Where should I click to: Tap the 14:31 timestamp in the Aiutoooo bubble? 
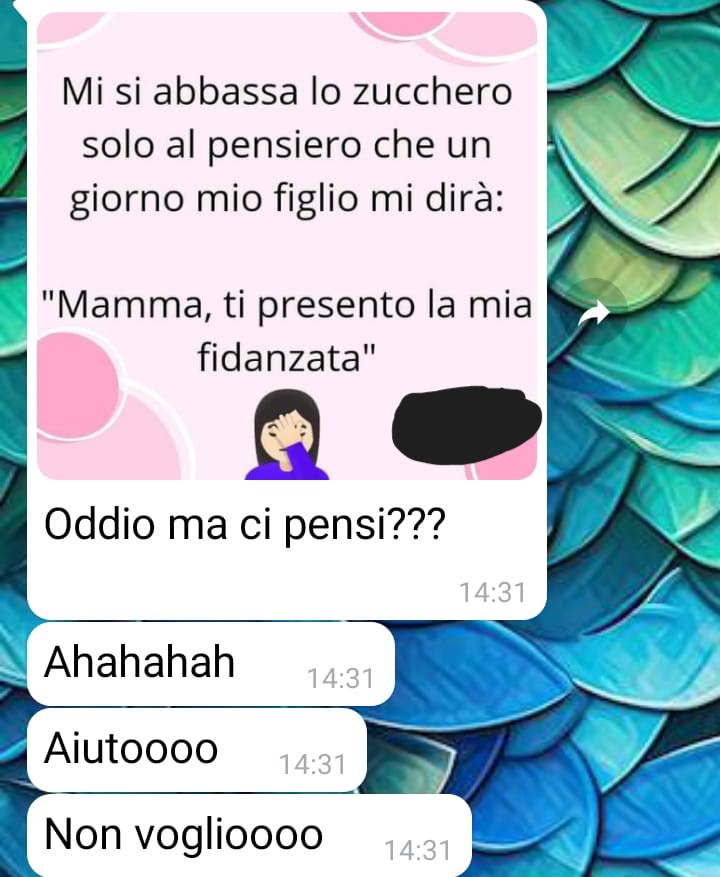[x=312, y=765]
